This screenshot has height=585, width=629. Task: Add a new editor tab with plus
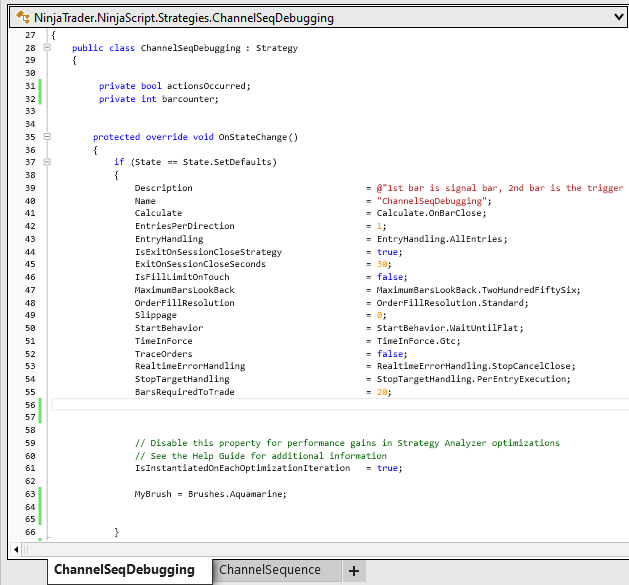point(354,571)
